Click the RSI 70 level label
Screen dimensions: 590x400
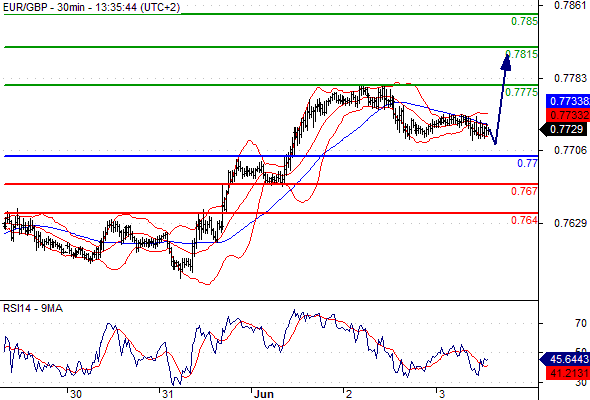point(581,323)
